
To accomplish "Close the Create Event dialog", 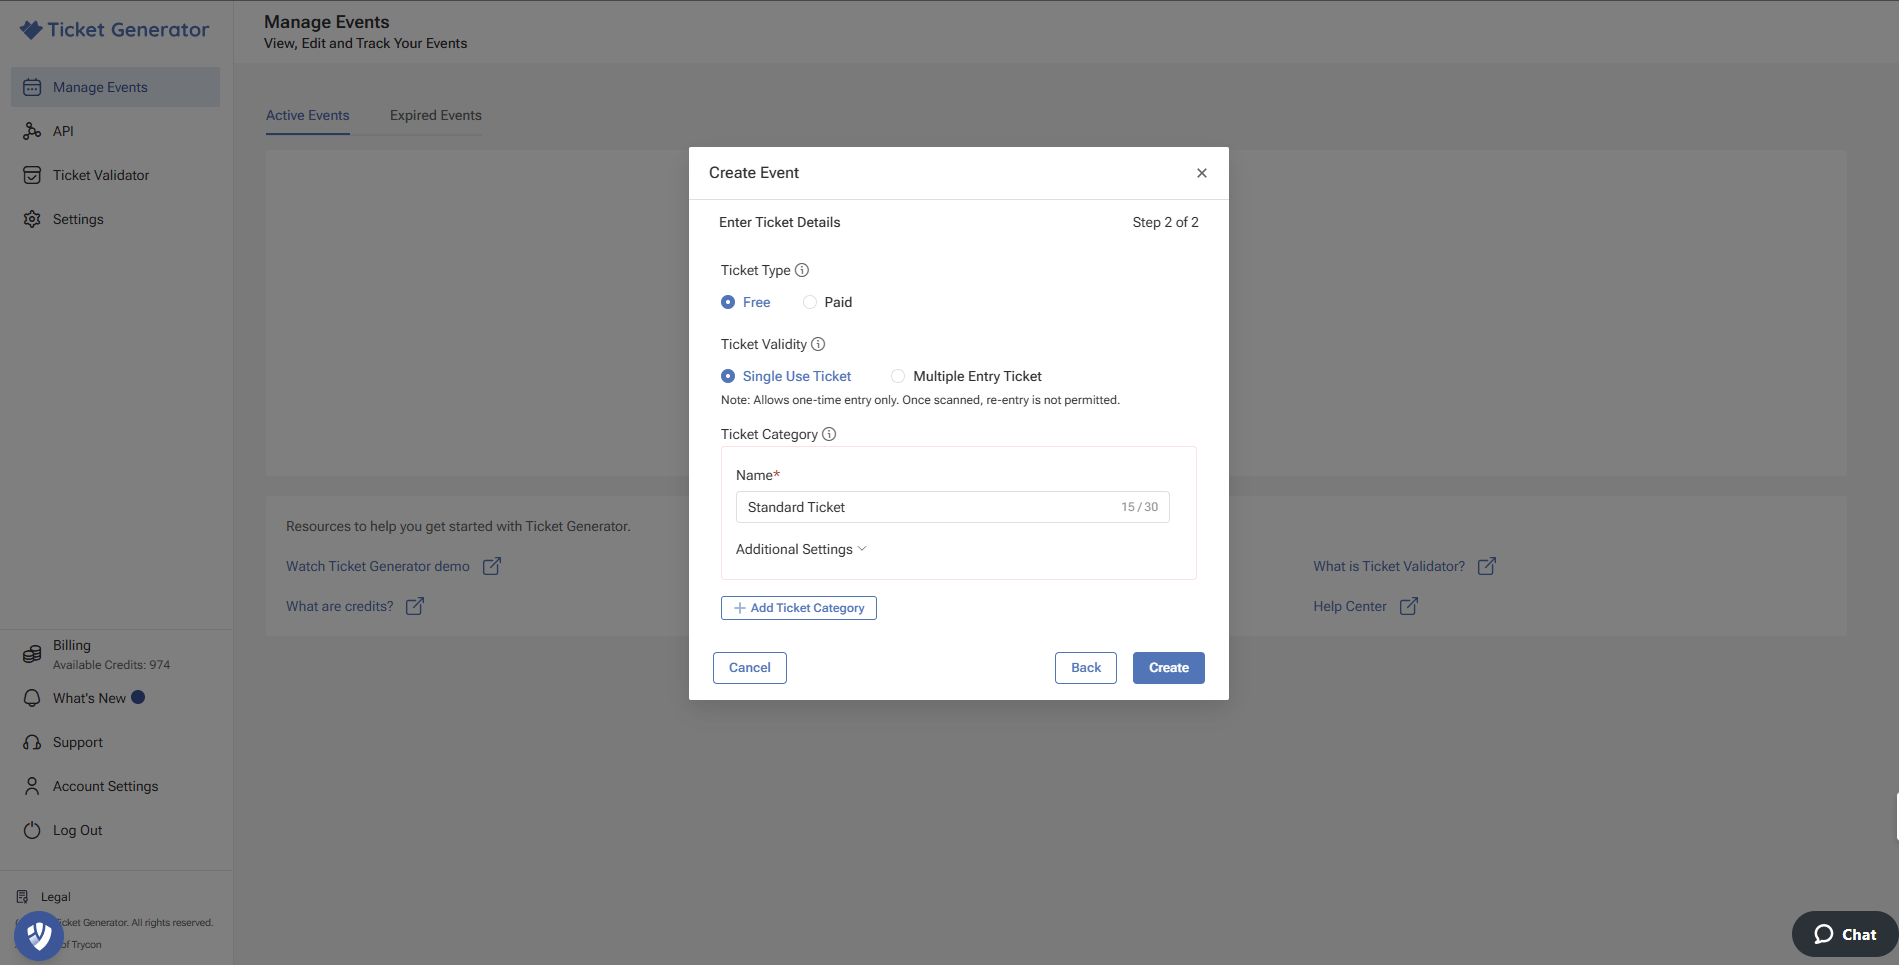I will (1202, 173).
